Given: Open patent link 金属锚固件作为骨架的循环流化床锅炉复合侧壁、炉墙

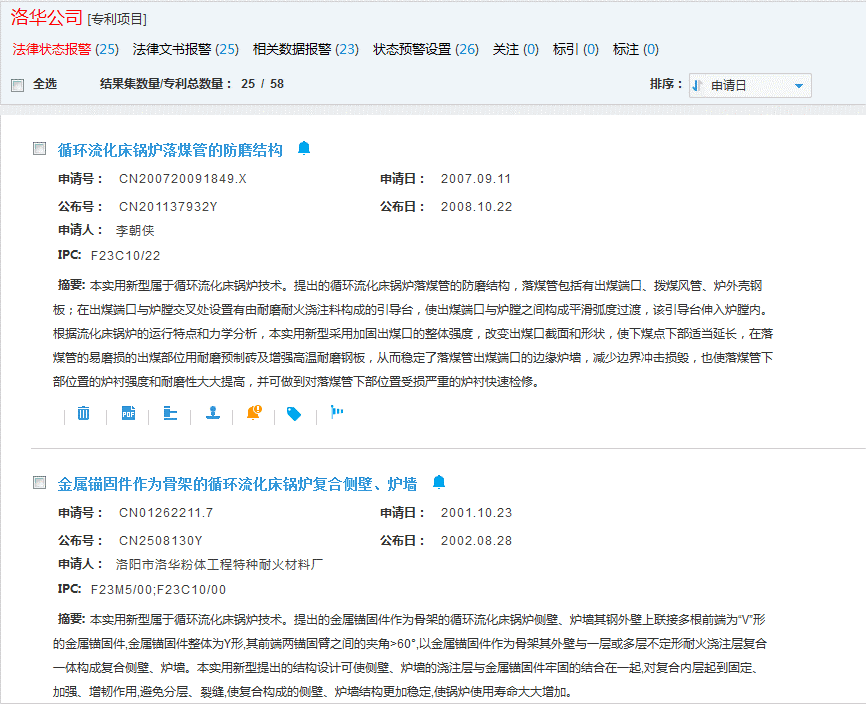Looking at the screenshot, I should coord(237,484).
